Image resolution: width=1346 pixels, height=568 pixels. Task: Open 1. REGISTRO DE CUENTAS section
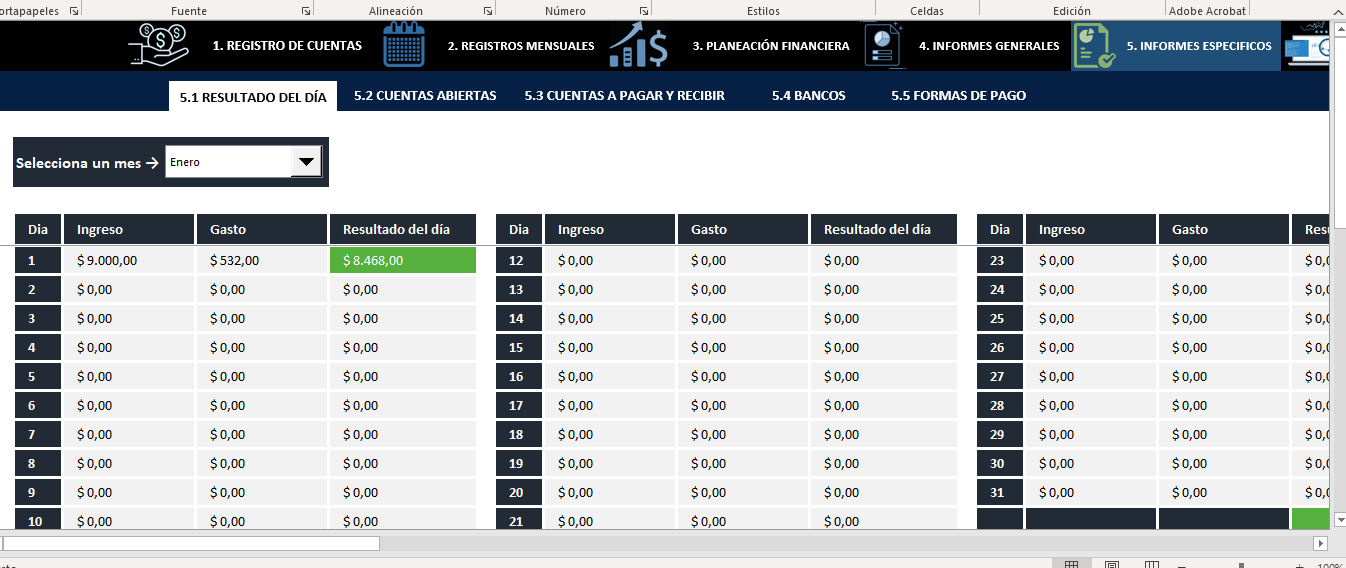tap(287, 46)
